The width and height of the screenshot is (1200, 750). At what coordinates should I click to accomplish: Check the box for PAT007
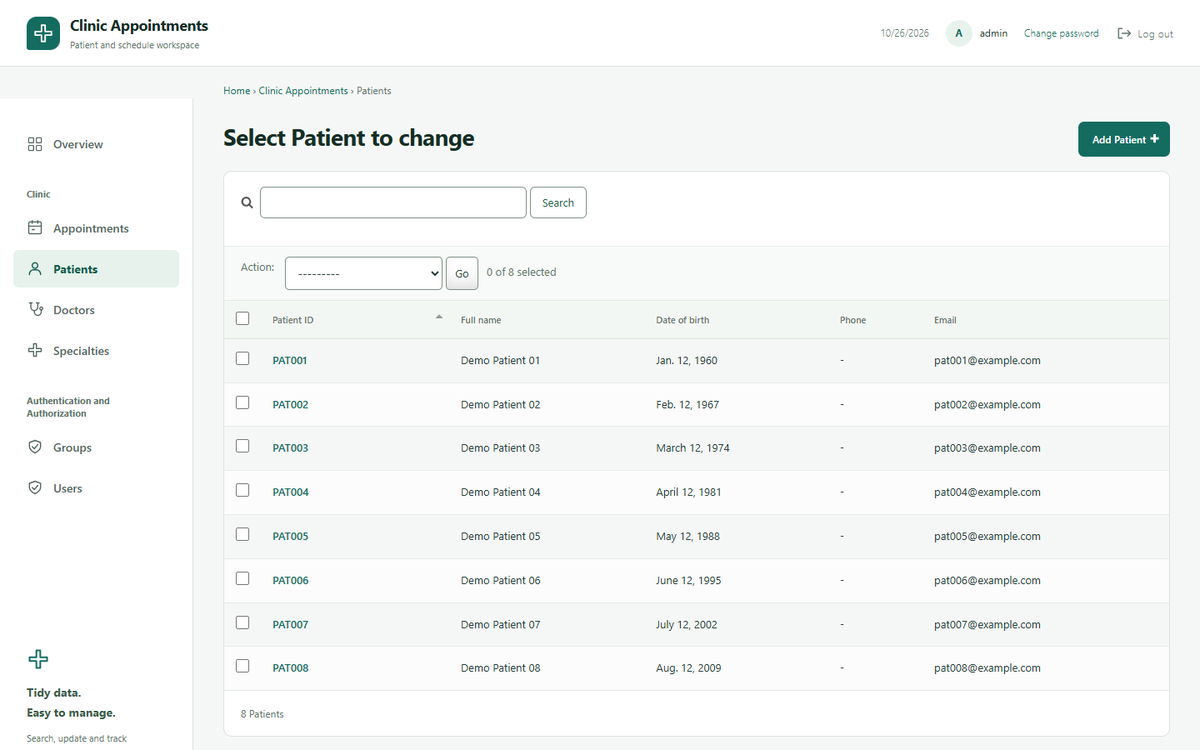click(x=242, y=622)
